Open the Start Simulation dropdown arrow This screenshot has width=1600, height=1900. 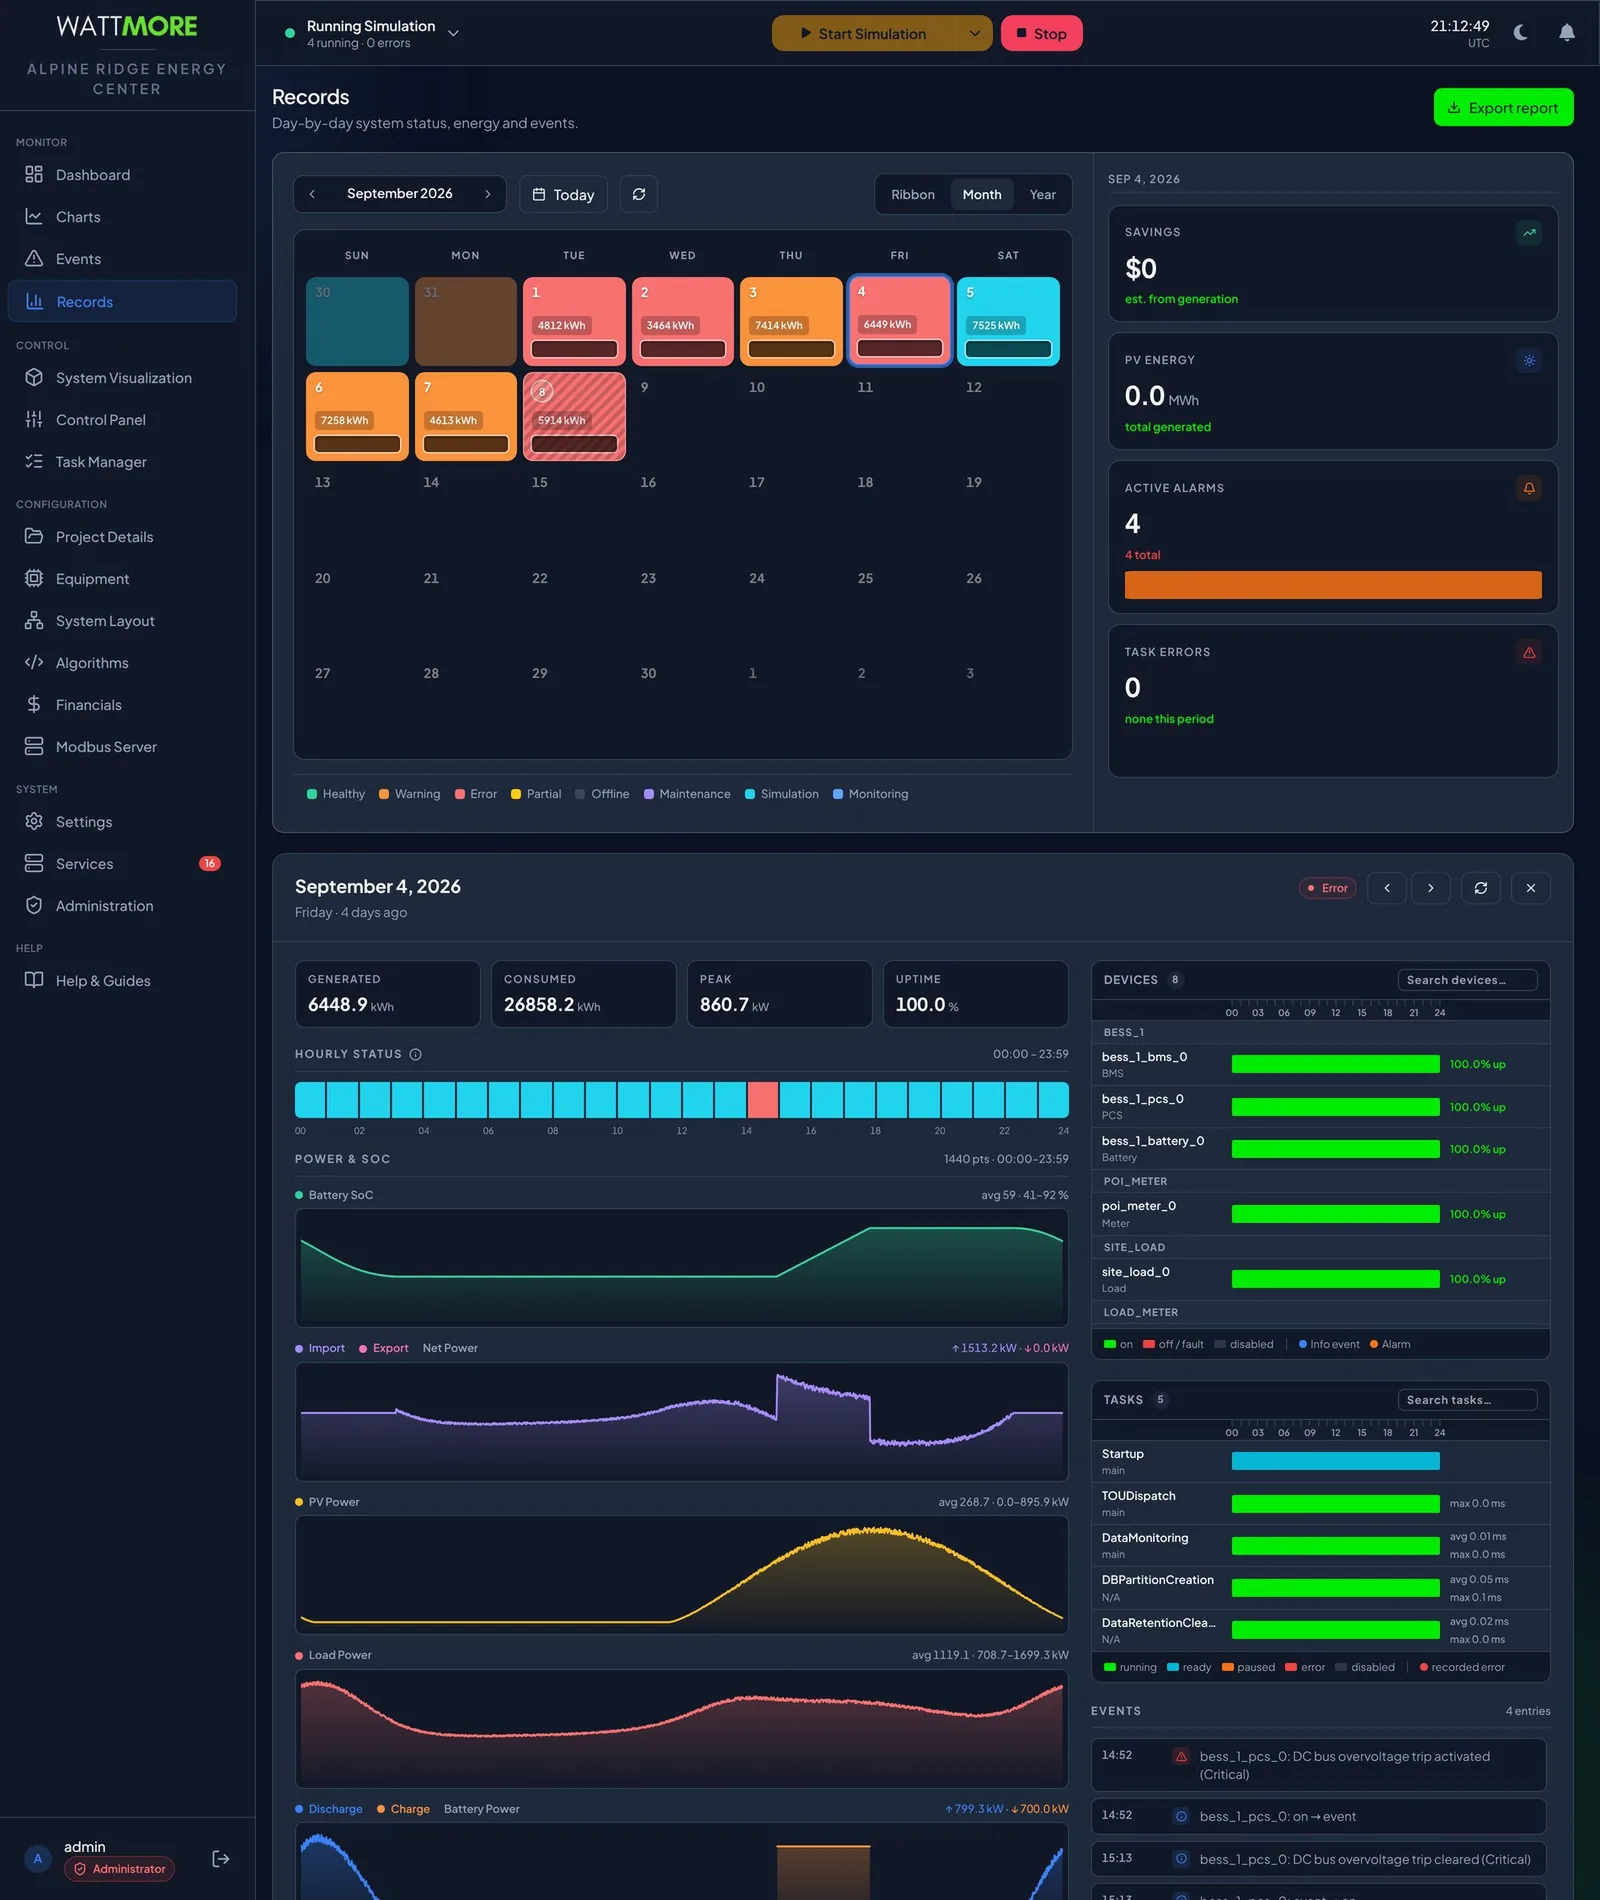pyautogui.click(x=974, y=33)
